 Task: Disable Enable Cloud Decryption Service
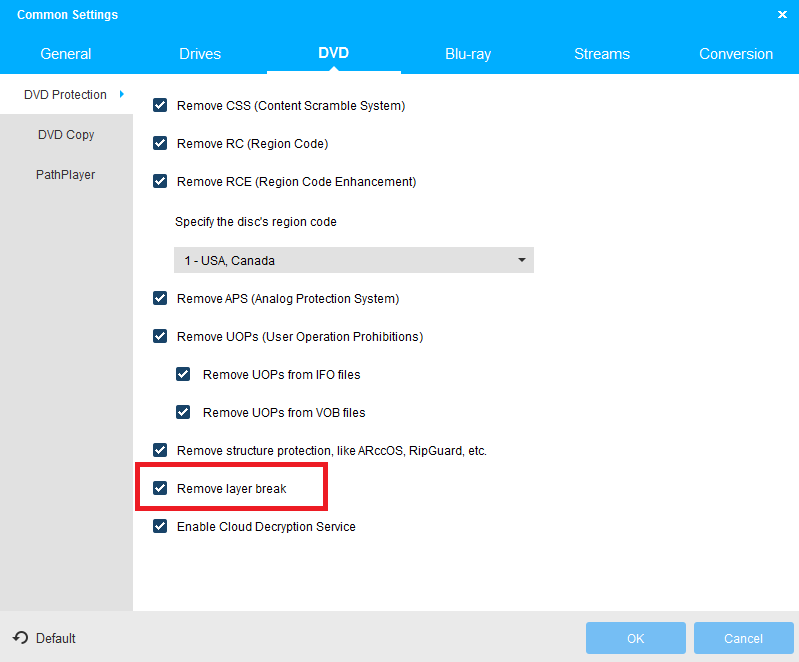[160, 526]
